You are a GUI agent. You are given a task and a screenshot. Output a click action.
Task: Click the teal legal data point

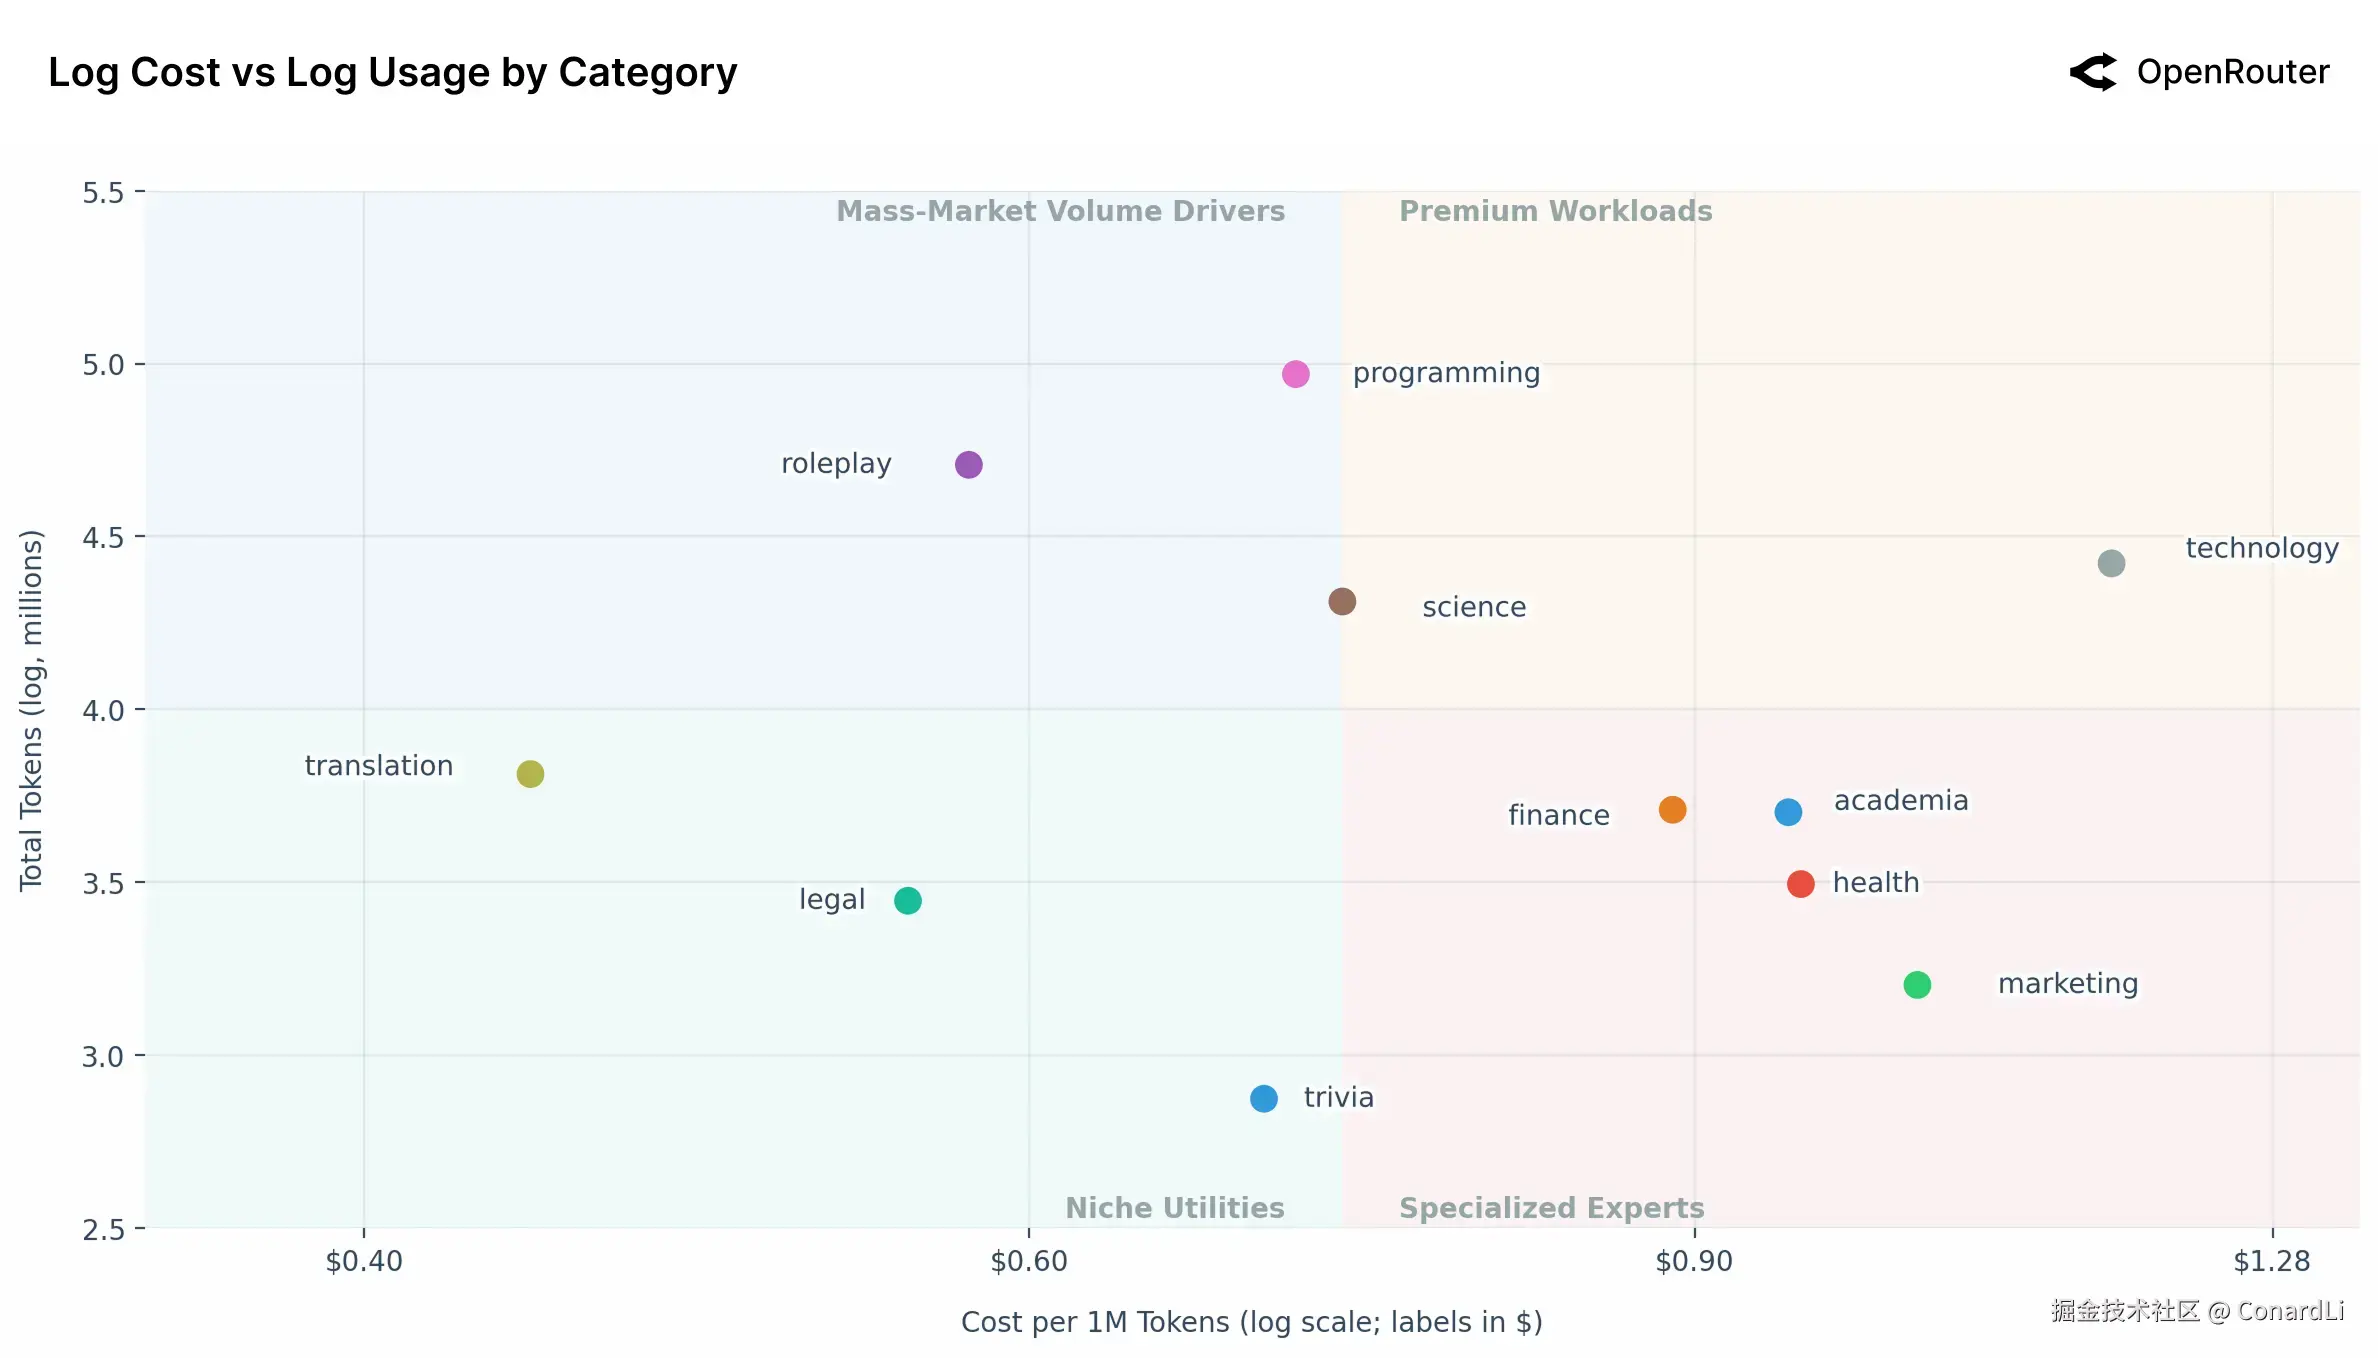(907, 901)
